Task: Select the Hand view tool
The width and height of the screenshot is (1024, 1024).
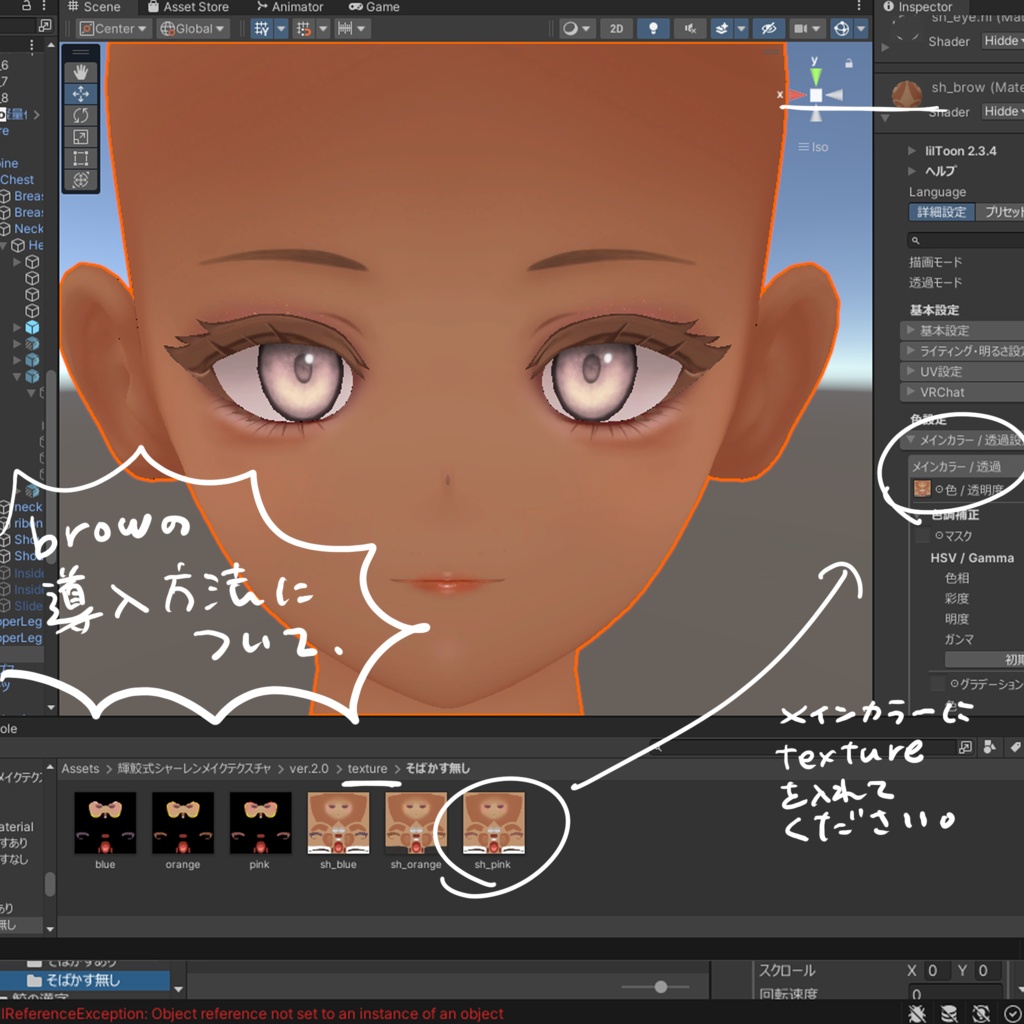Action: (x=80, y=72)
